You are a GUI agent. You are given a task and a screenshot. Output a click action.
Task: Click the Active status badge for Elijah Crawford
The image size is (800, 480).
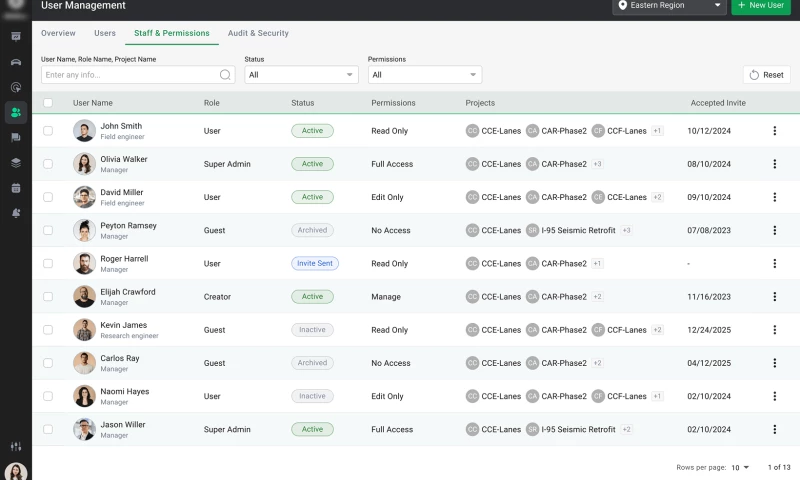pyautogui.click(x=312, y=296)
